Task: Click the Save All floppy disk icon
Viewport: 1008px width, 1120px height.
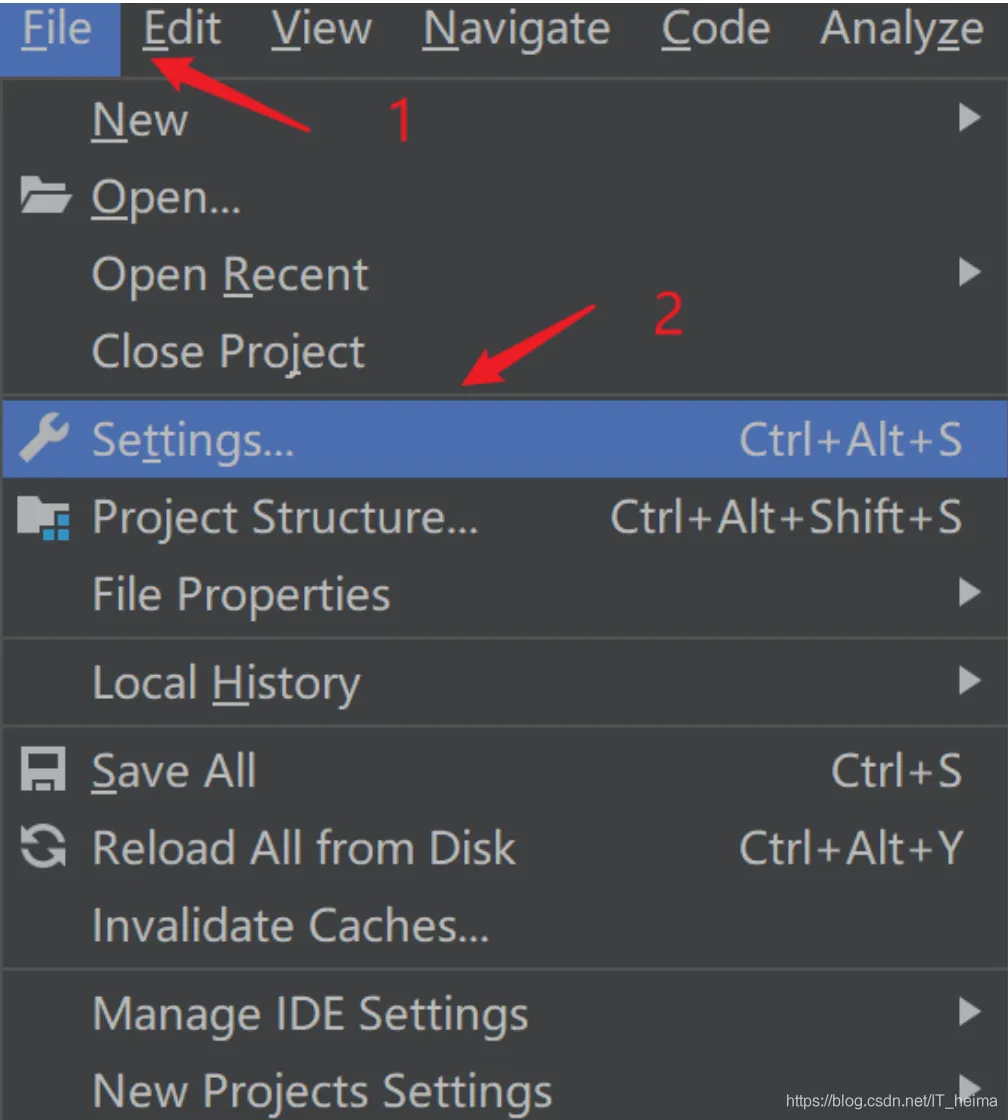Action: 44,771
